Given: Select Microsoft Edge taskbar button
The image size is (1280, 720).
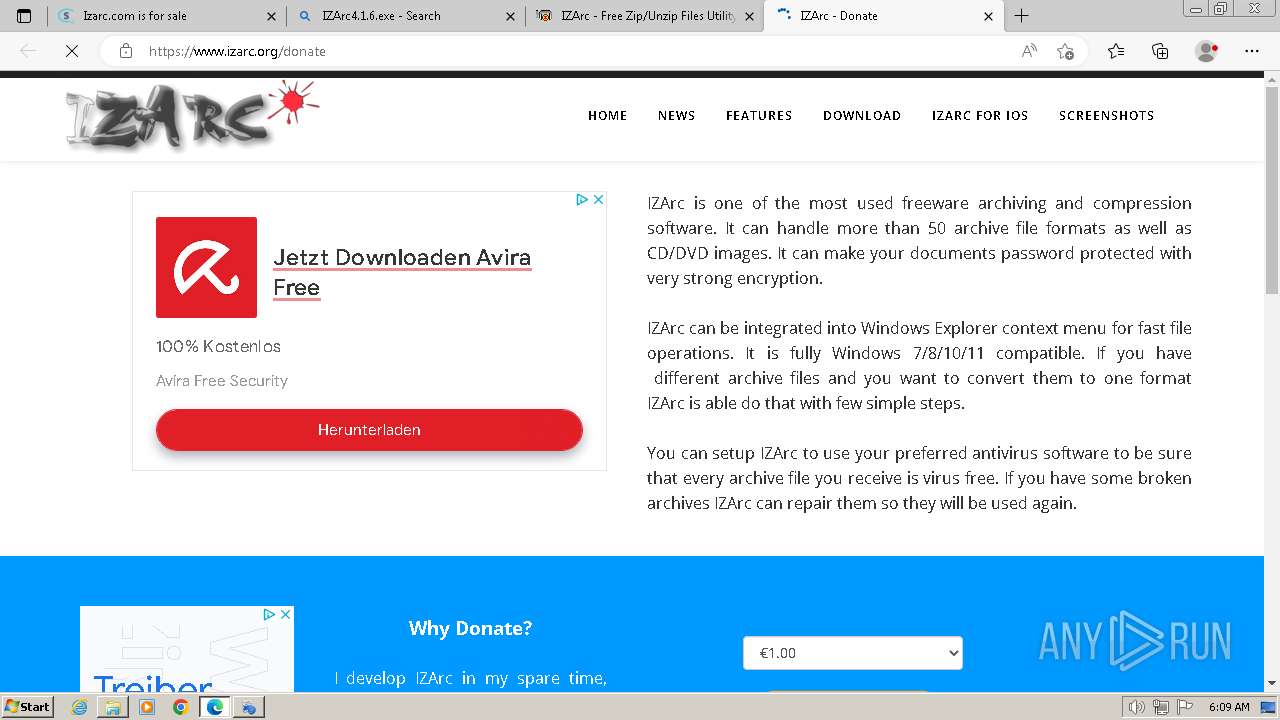Looking at the screenshot, I should 214,707.
